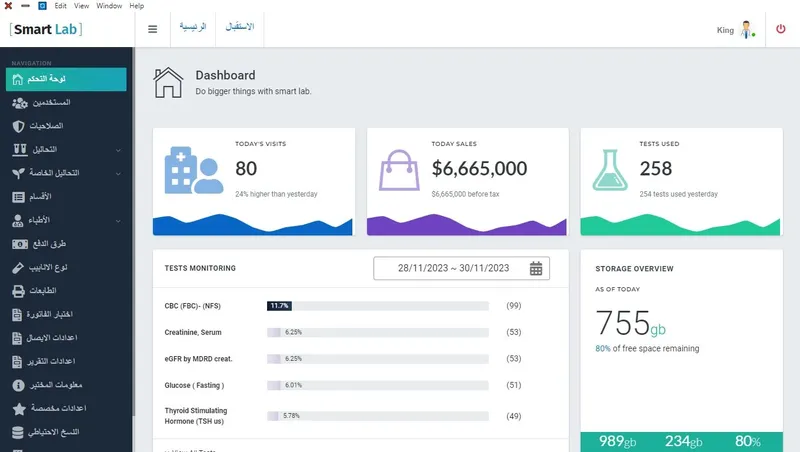
Task: Click today's visits value 80
Action: (x=246, y=168)
